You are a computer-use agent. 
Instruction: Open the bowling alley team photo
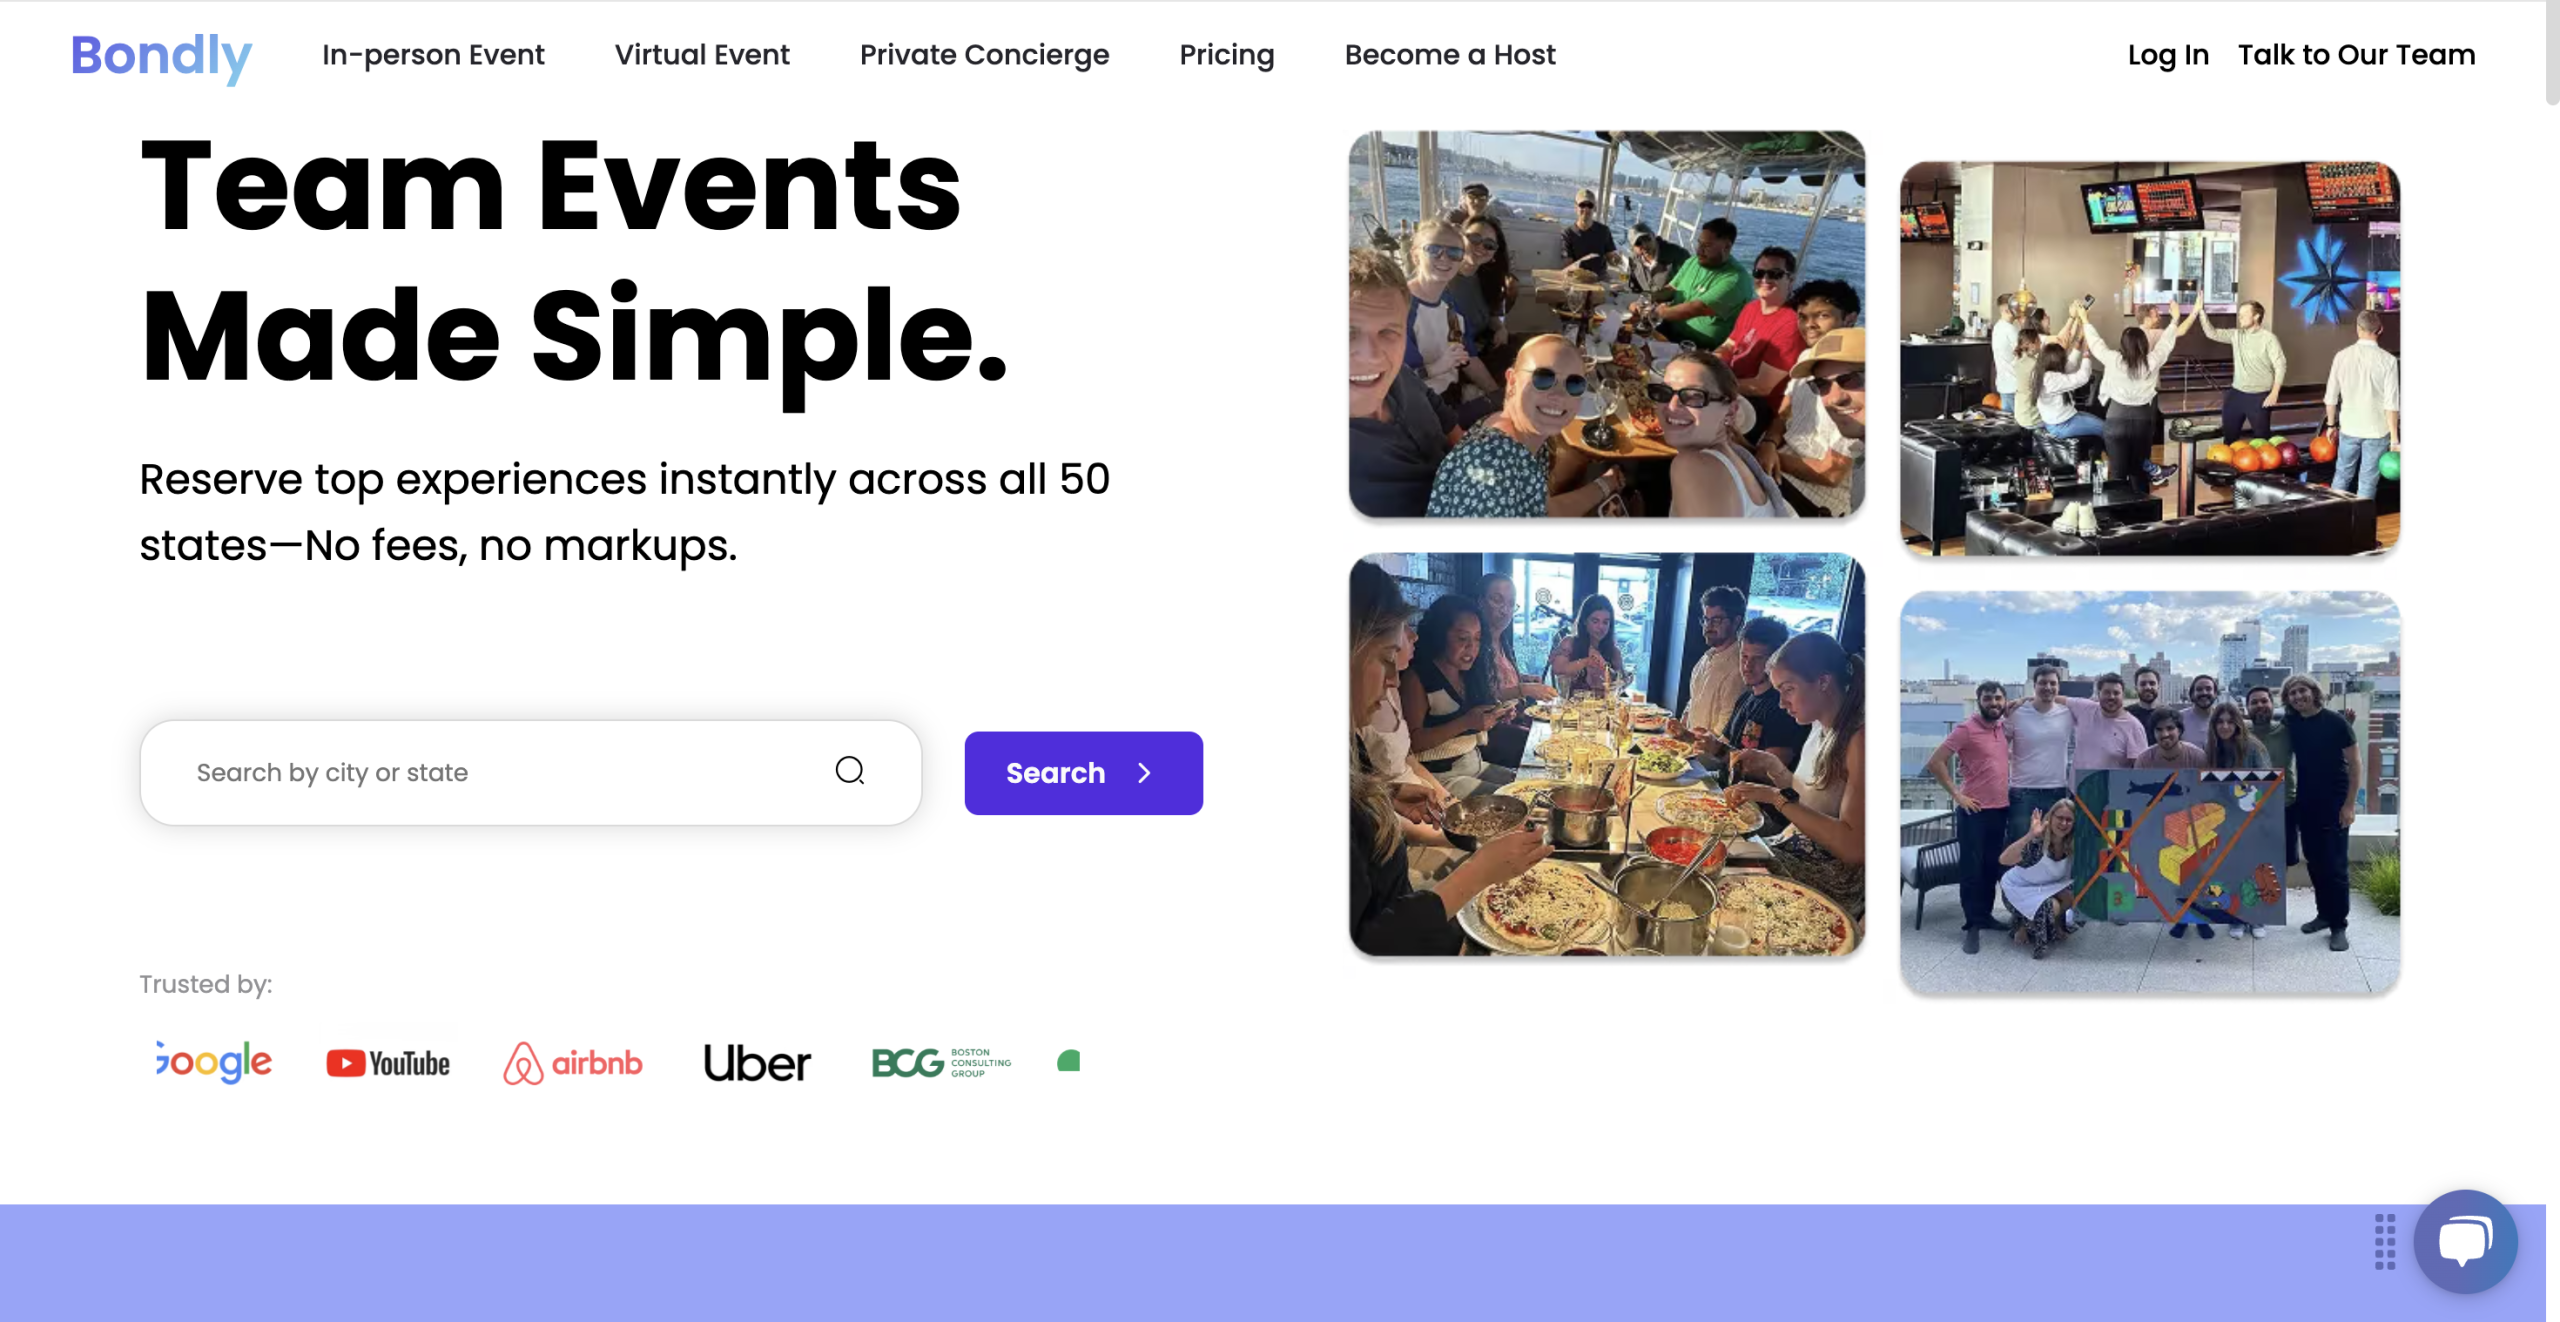2150,358
